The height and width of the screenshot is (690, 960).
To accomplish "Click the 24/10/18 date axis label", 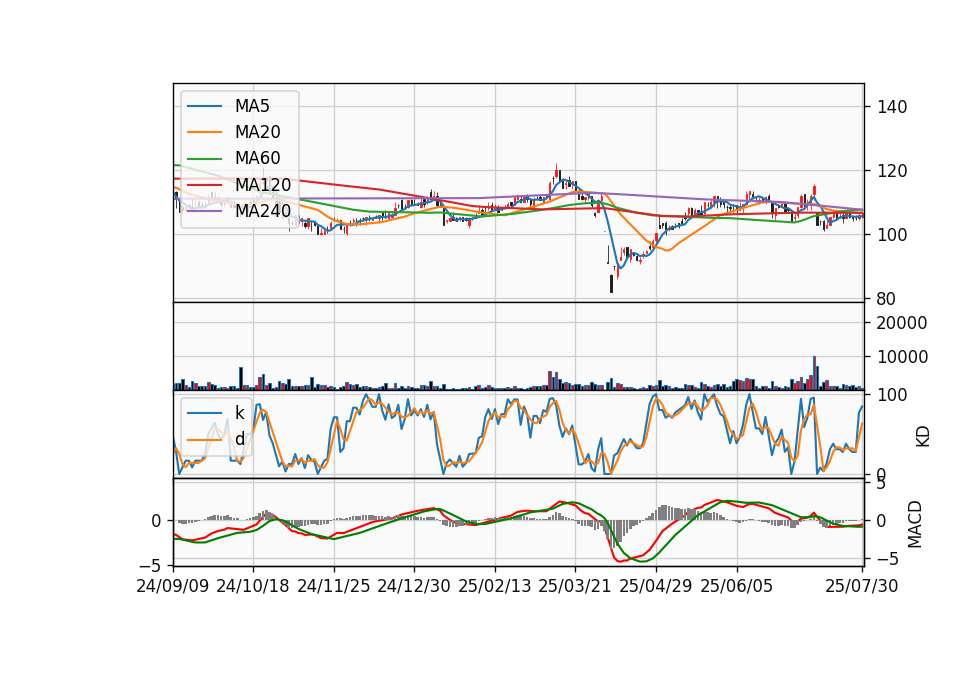I will click(x=253, y=586).
